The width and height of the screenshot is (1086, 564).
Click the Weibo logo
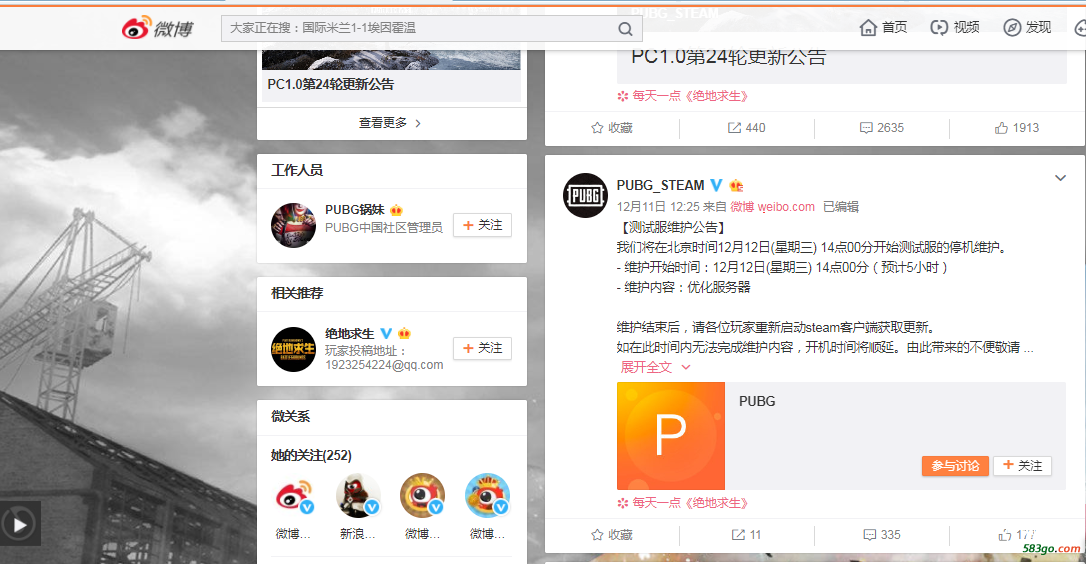pos(157,28)
